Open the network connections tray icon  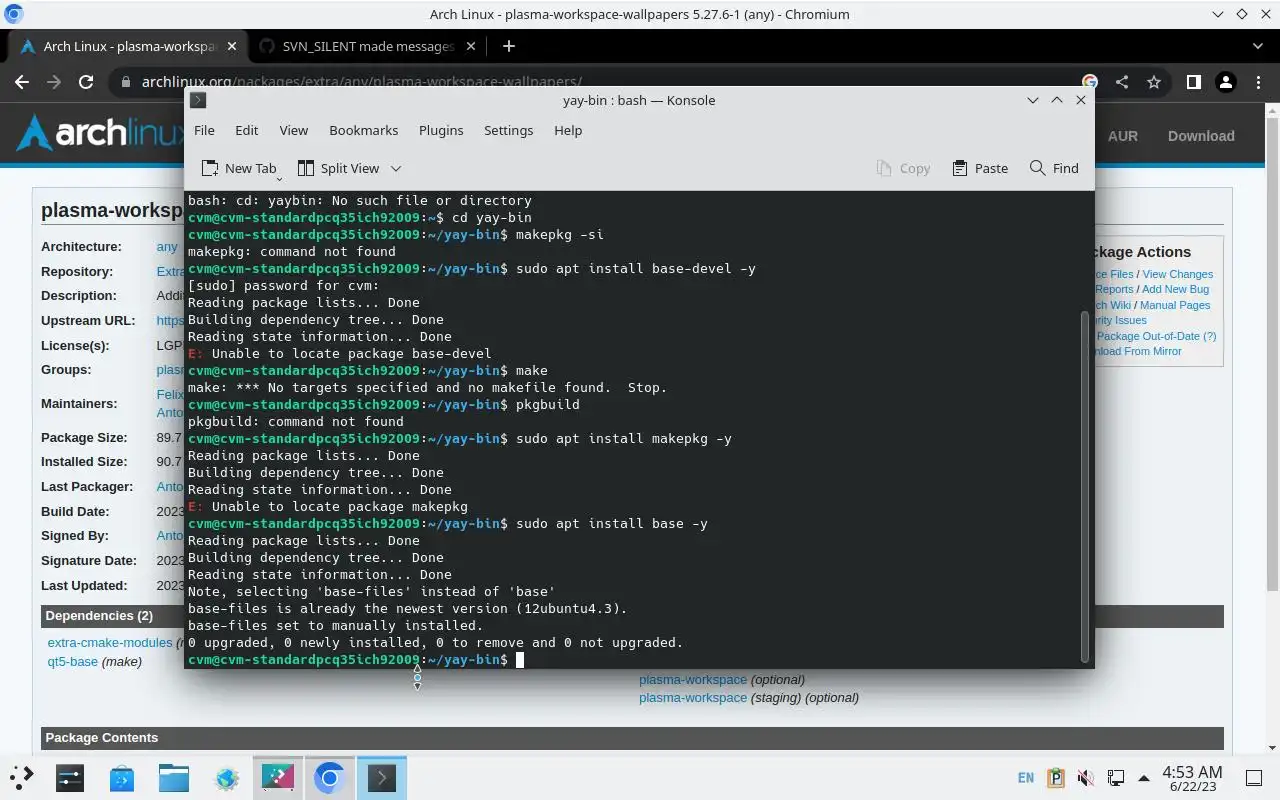point(1115,778)
